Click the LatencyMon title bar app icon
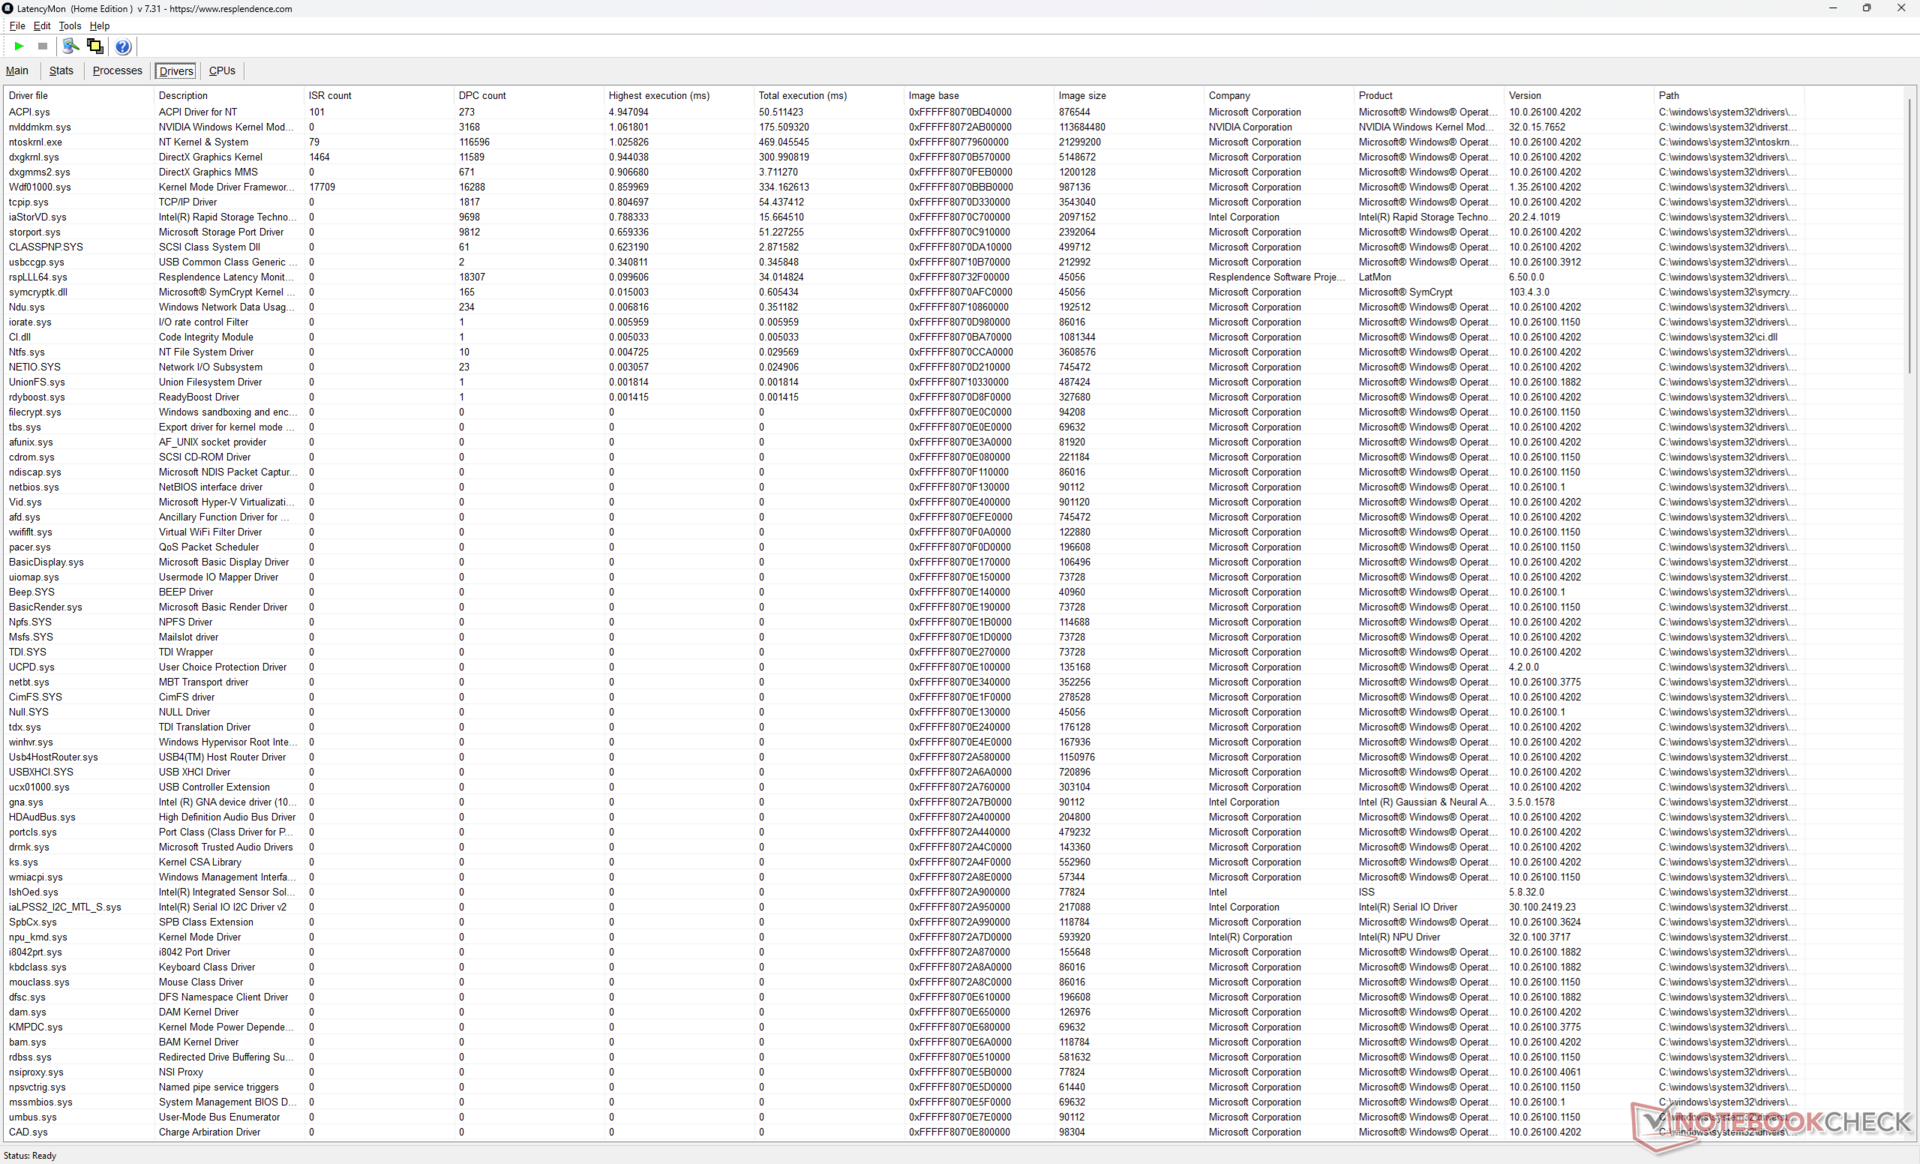The width and height of the screenshot is (1920, 1164). tap(8, 8)
